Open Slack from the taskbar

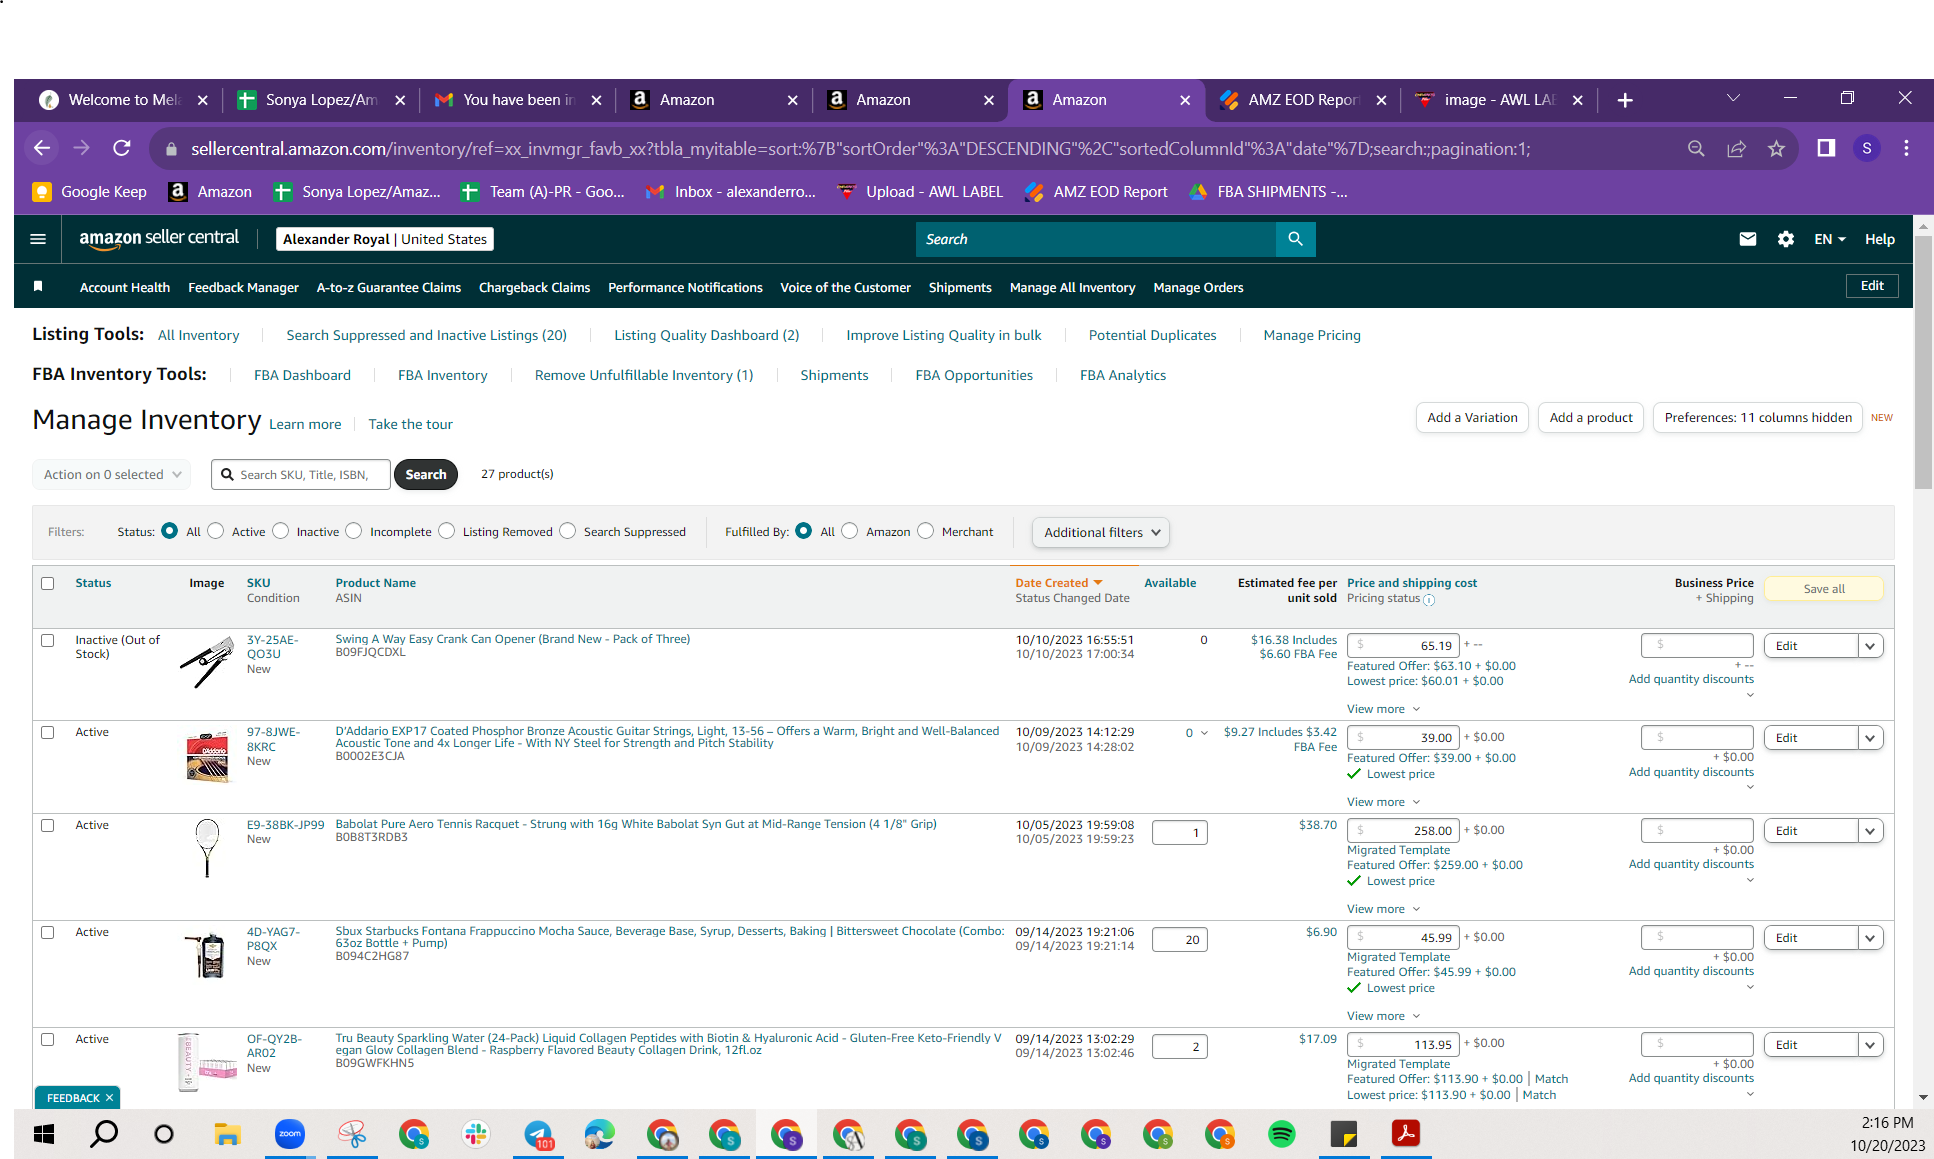click(476, 1134)
